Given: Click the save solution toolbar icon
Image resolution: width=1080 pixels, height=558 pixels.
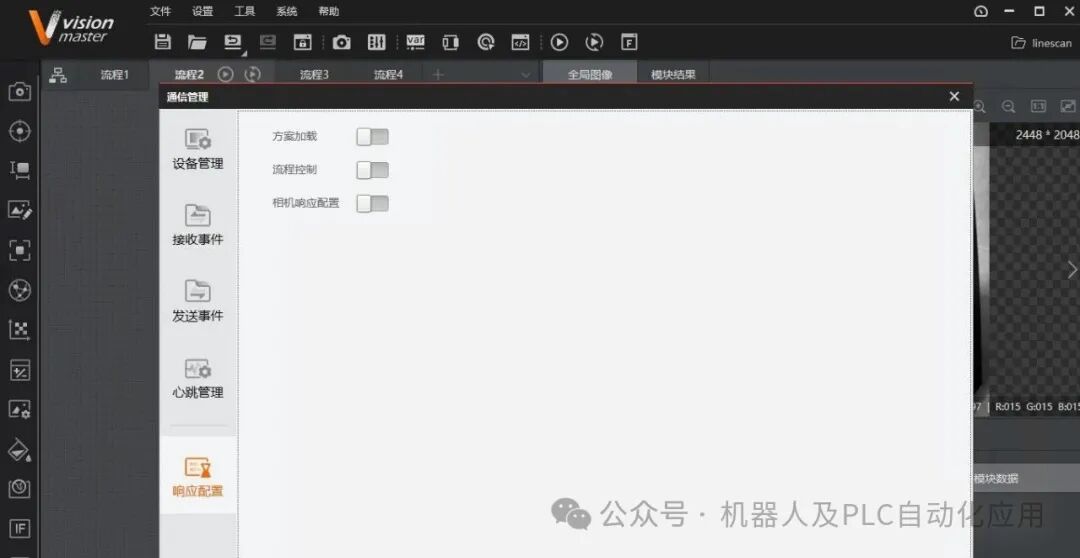Looking at the screenshot, I should click(x=163, y=42).
